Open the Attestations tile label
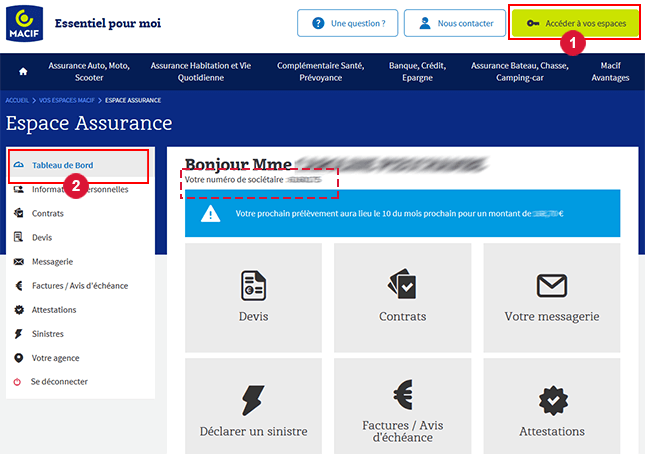This screenshot has width=645, height=454. pyautogui.click(x=552, y=431)
